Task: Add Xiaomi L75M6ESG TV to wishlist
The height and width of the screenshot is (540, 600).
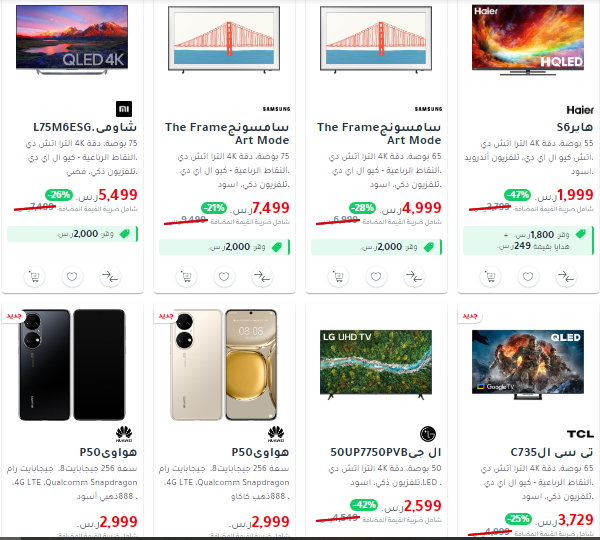Action: [x=72, y=276]
